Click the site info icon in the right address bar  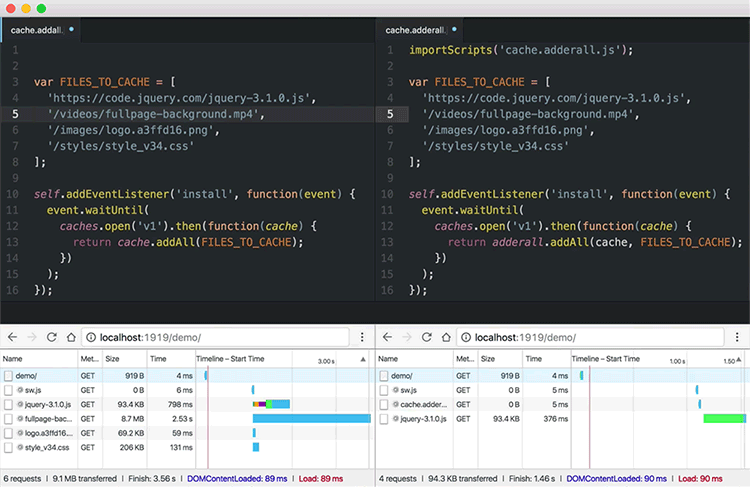(x=467, y=338)
